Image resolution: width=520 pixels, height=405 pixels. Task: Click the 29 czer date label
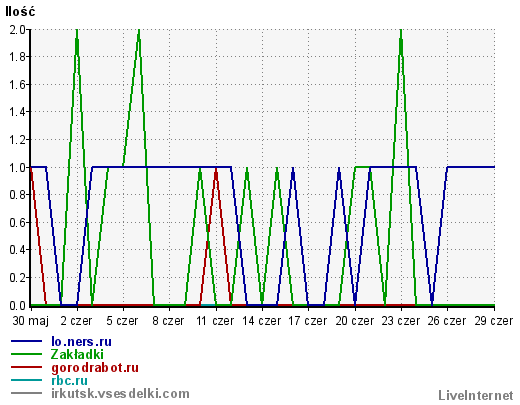click(x=494, y=321)
